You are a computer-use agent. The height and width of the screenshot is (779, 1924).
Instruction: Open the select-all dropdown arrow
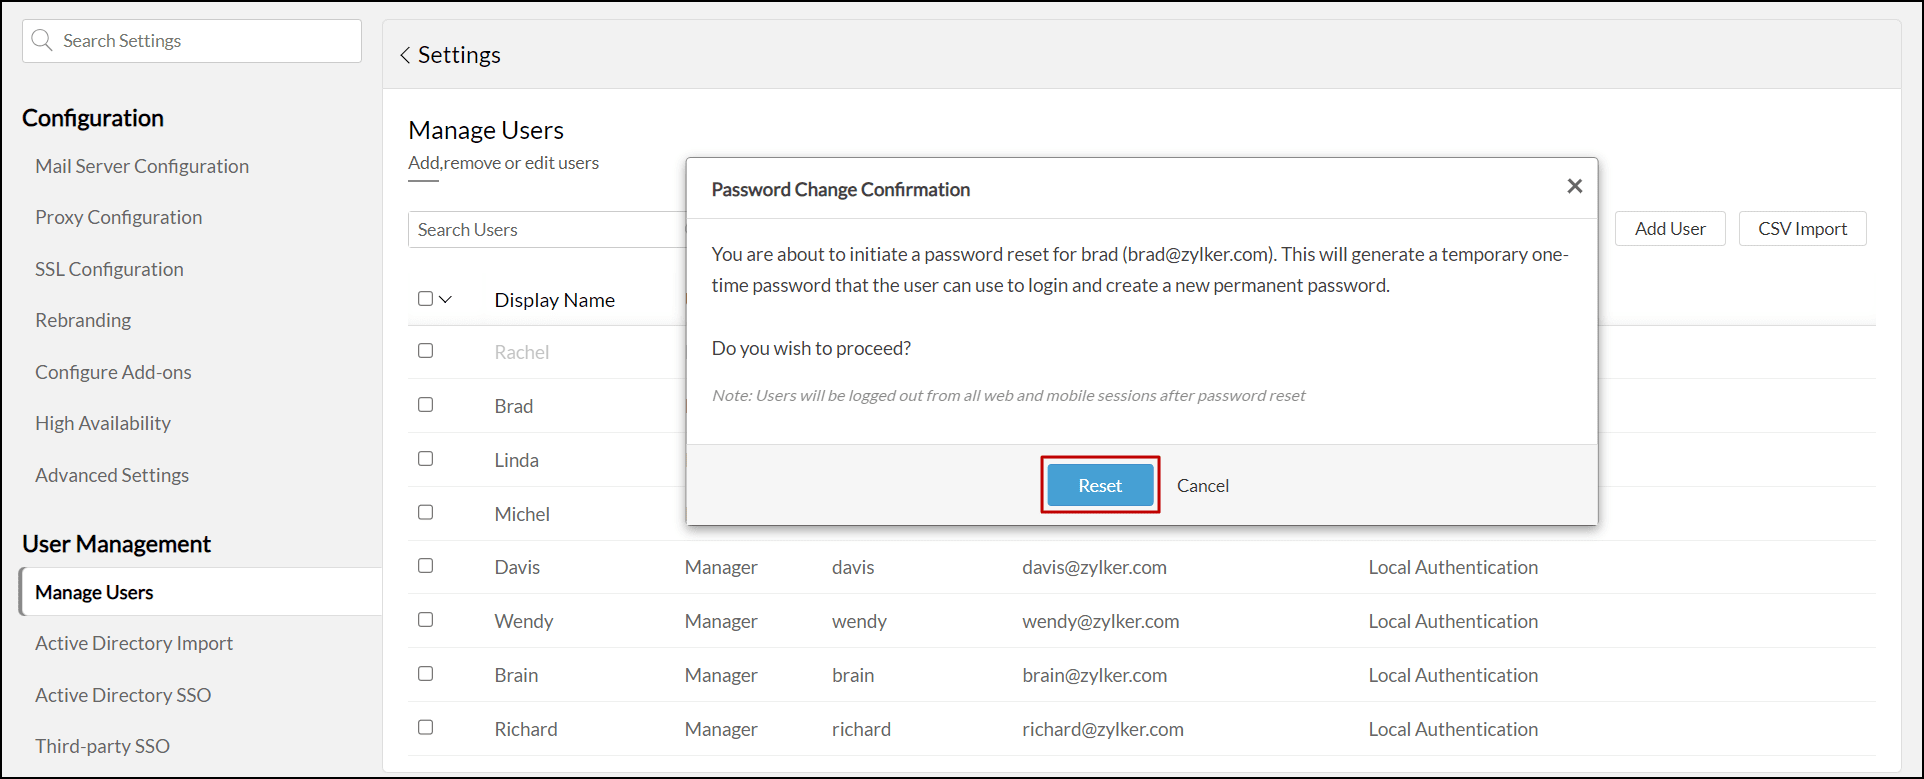446,299
